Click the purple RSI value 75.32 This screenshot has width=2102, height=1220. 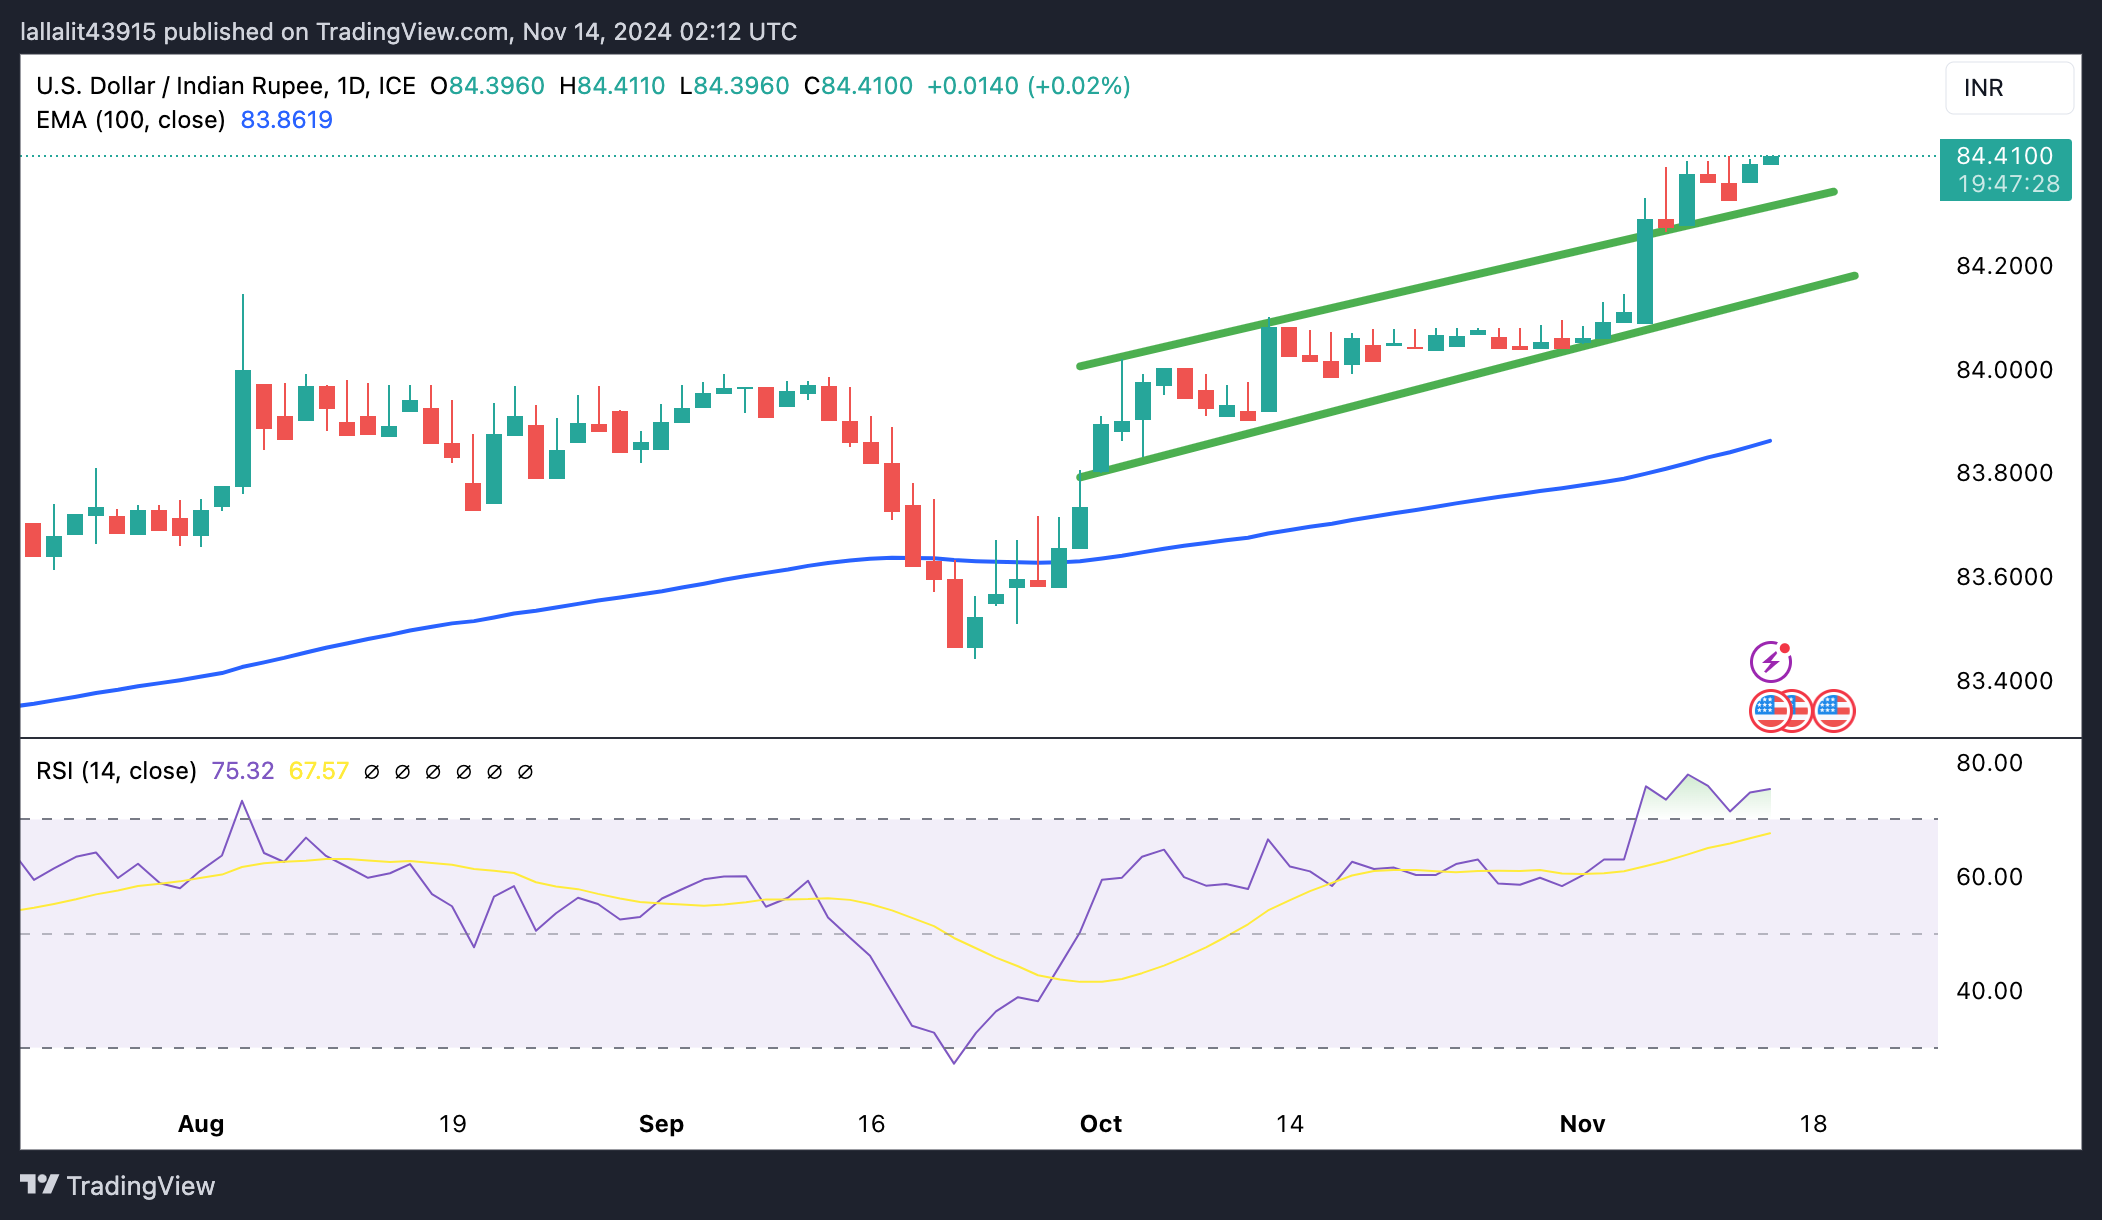[x=242, y=771]
